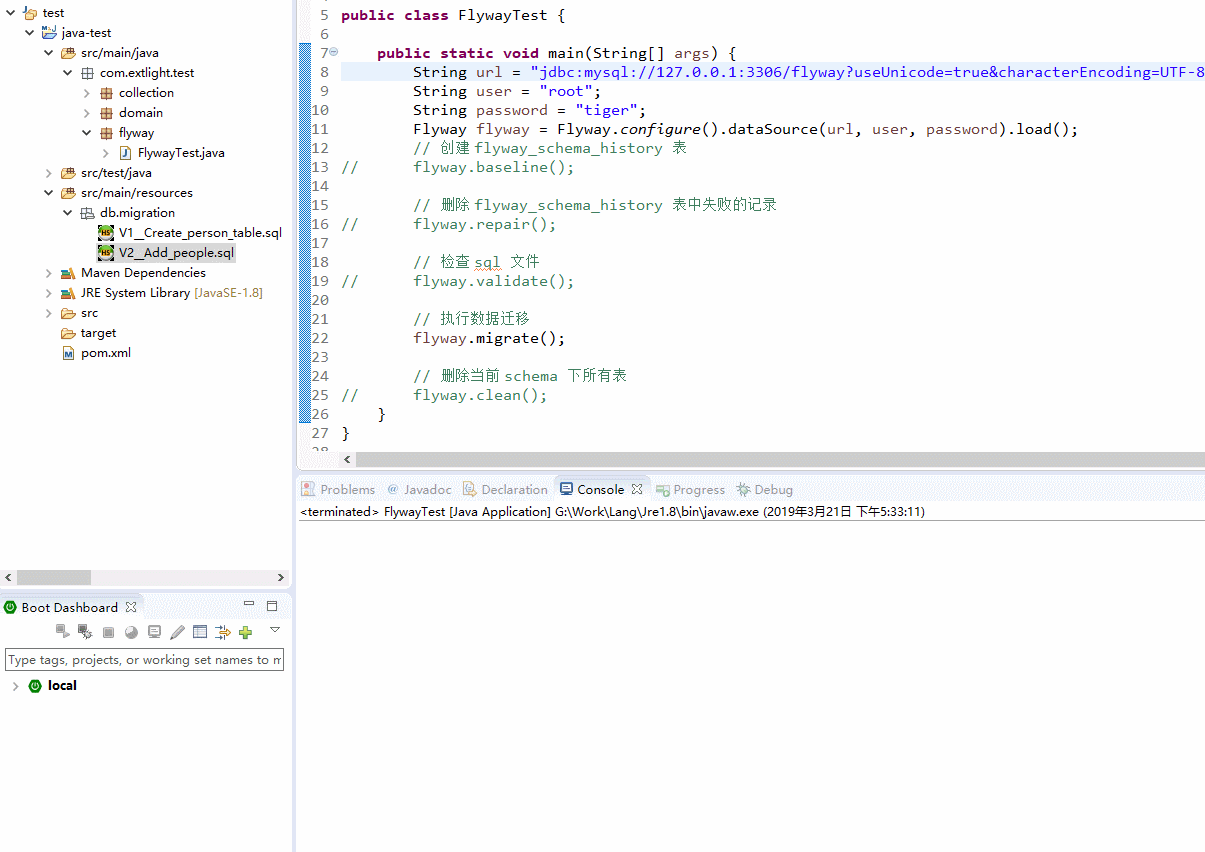Click the domain package icon

[106, 112]
